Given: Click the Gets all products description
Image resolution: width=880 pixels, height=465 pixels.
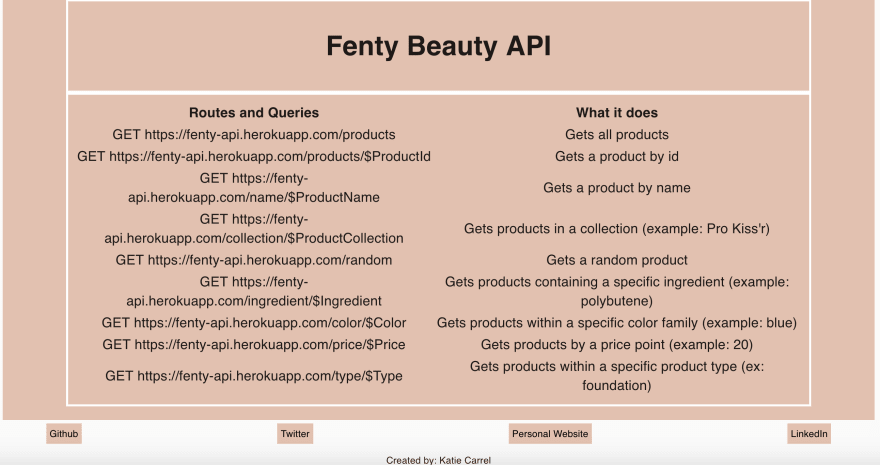Looking at the screenshot, I should pos(617,135).
